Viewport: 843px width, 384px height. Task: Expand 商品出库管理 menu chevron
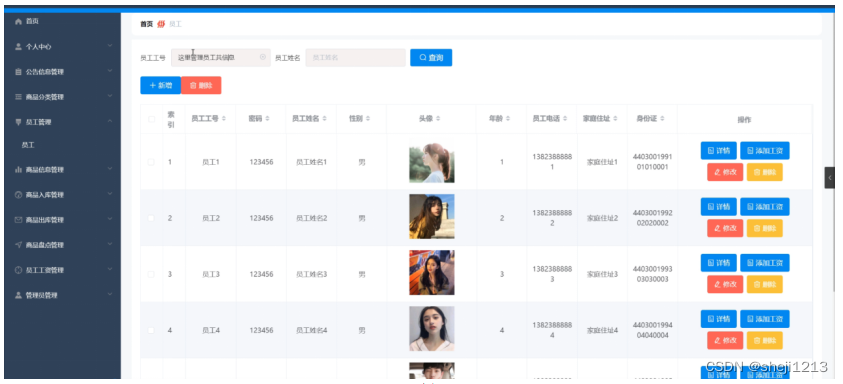pyautogui.click(x=110, y=219)
